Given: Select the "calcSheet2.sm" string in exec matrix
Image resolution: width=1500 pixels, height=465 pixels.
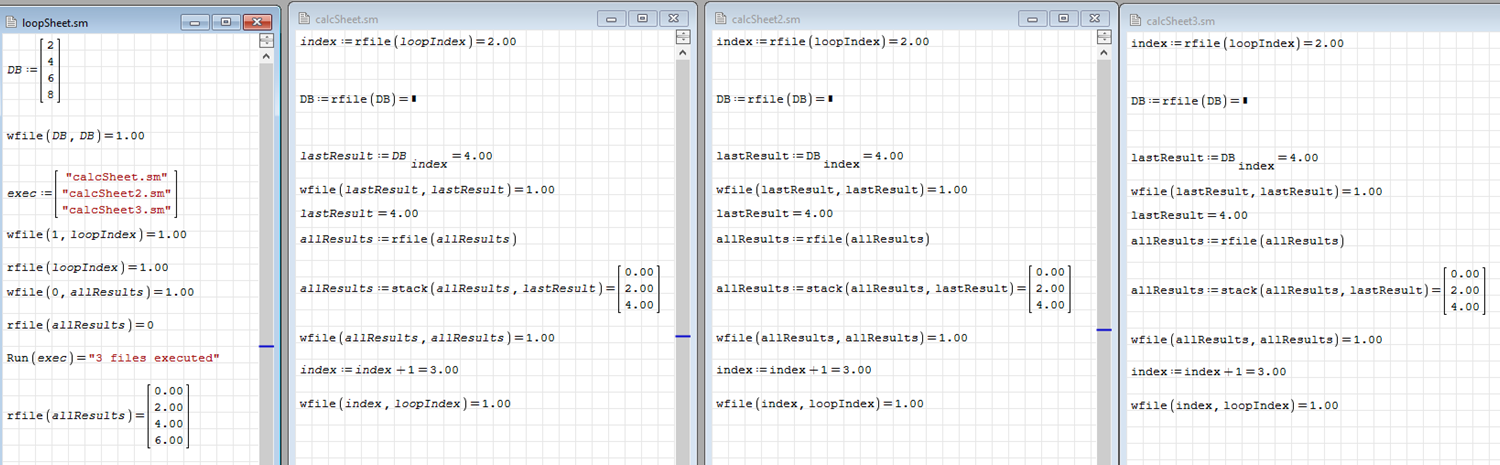Looking at the screenshot, I should 115,193.
